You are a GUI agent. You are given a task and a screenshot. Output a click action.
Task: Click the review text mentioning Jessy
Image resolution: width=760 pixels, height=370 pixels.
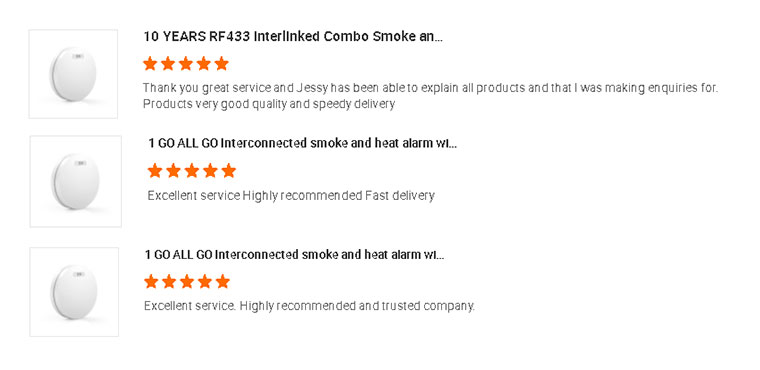coord(430,96)
